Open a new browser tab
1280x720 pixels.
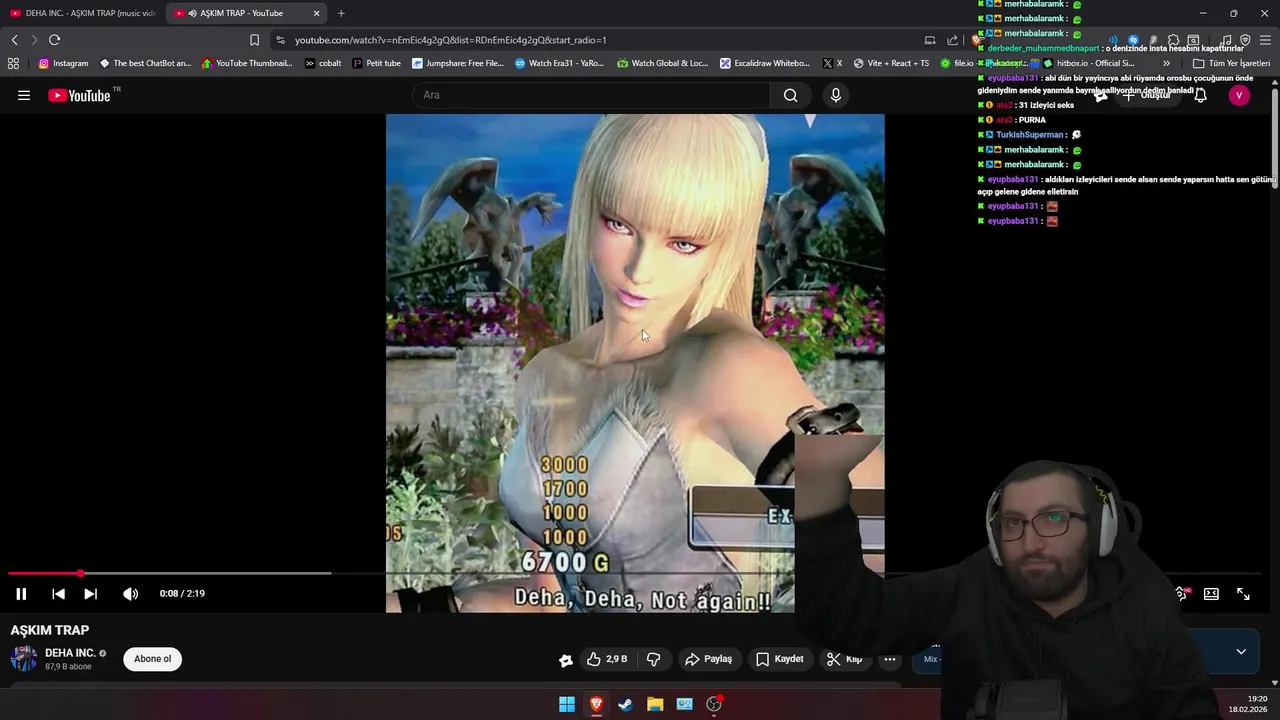coord(341,13)
